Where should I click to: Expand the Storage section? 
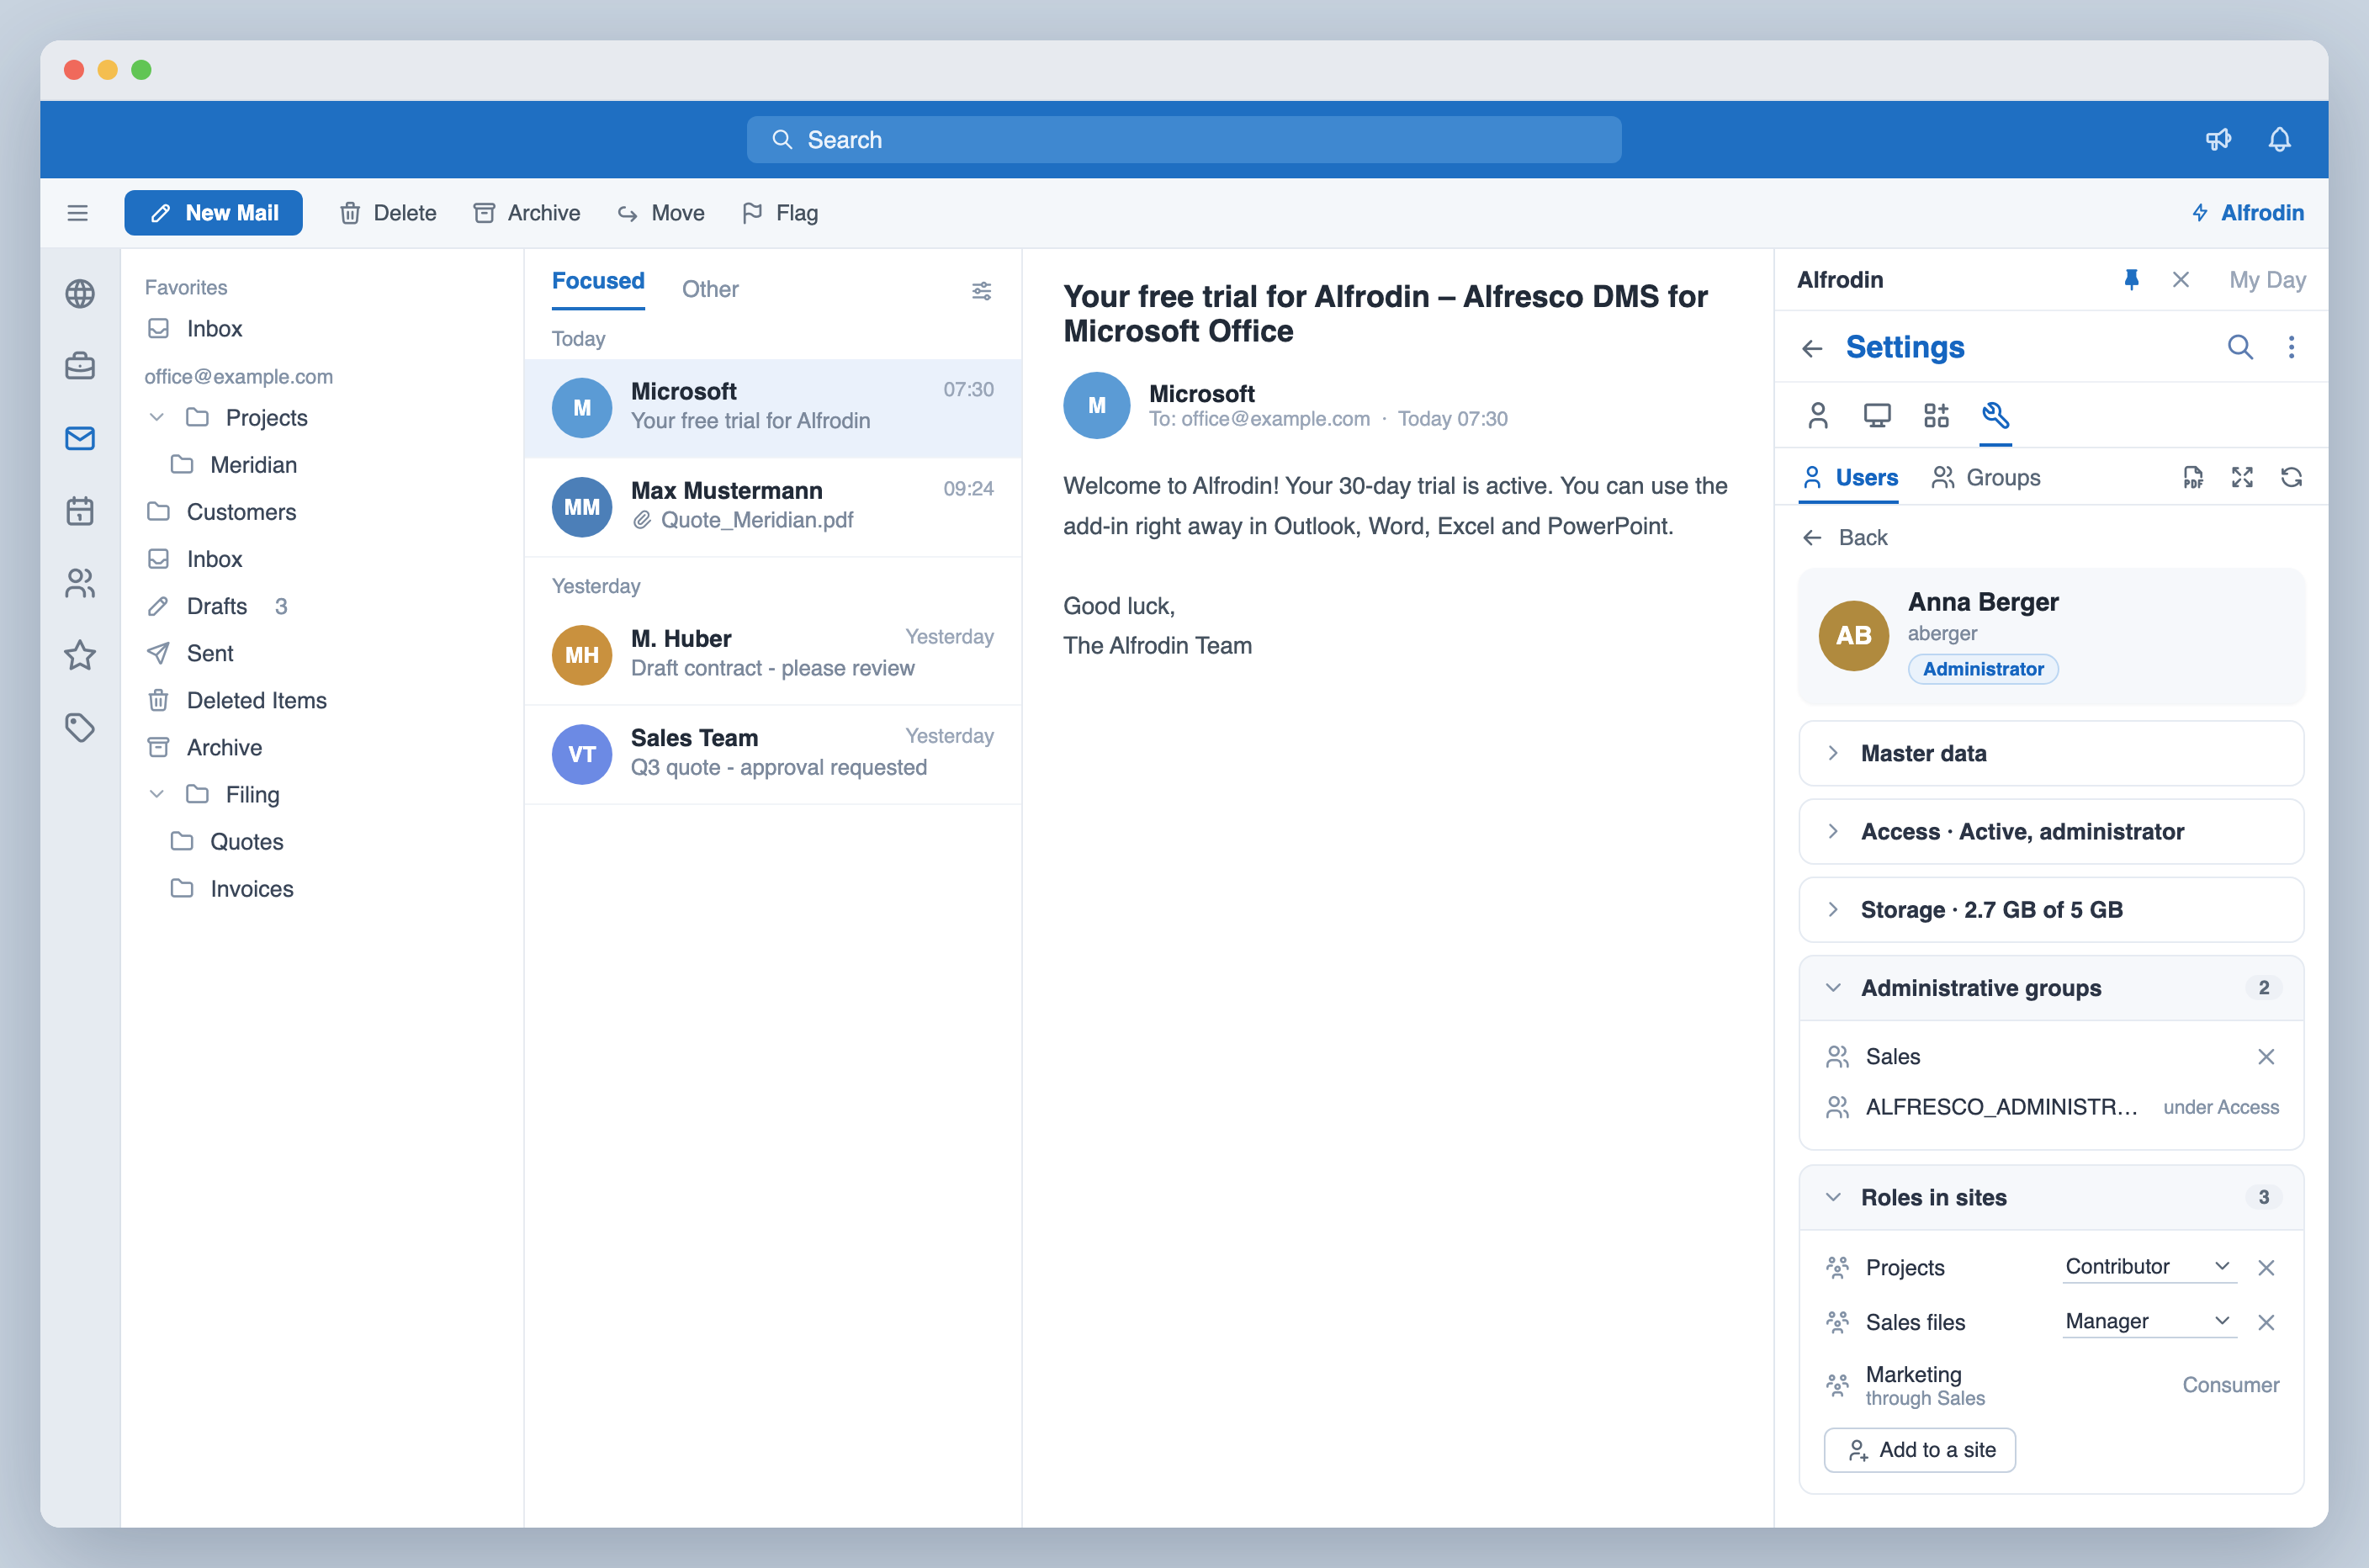coord(2051,909)
